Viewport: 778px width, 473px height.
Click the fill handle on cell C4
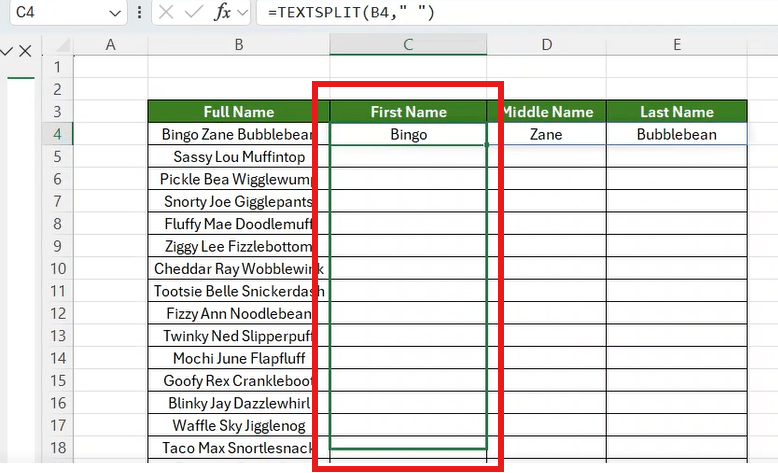pos(487,145)
